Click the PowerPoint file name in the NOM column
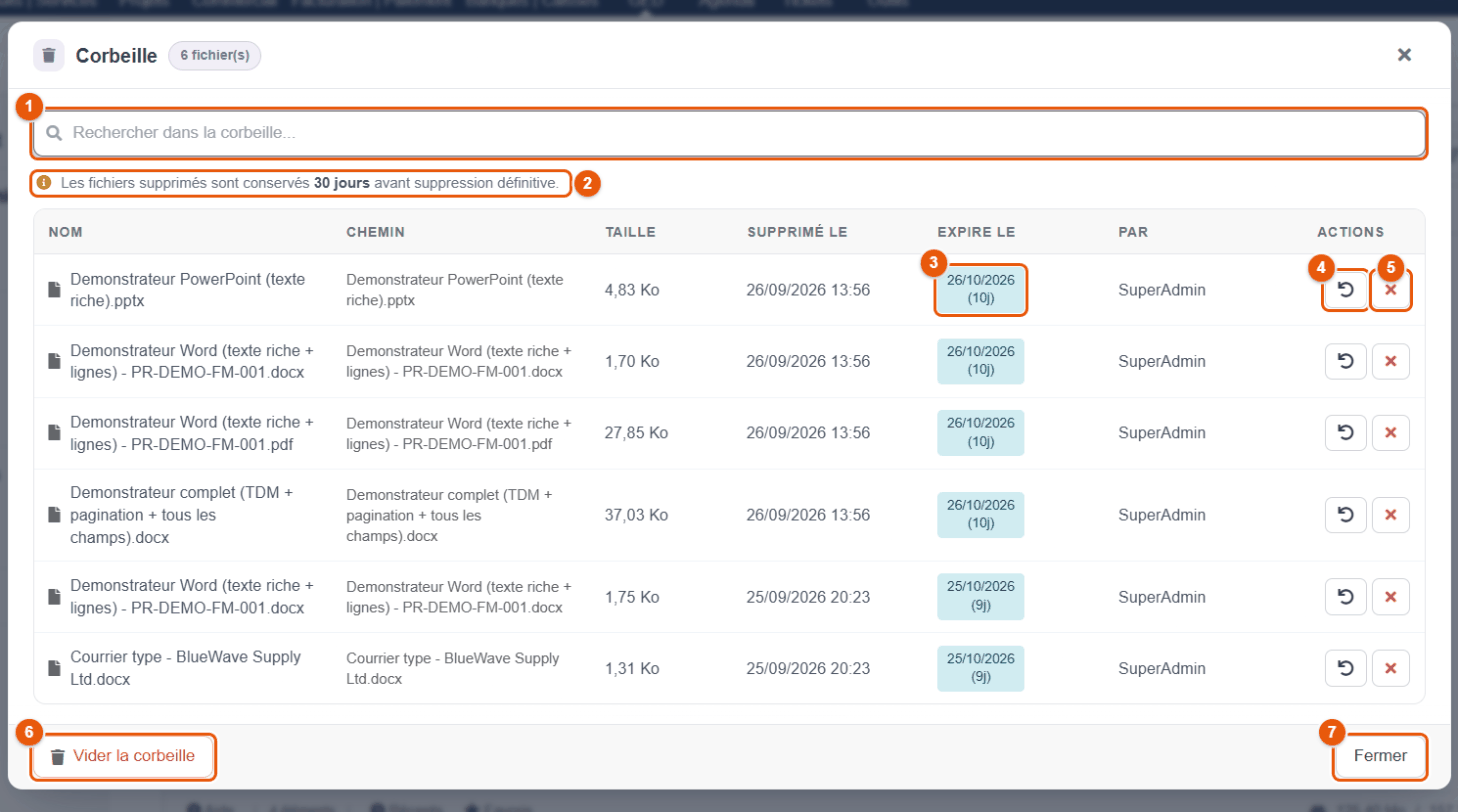This screenshot has width=1458, height=812. point(188,290)
